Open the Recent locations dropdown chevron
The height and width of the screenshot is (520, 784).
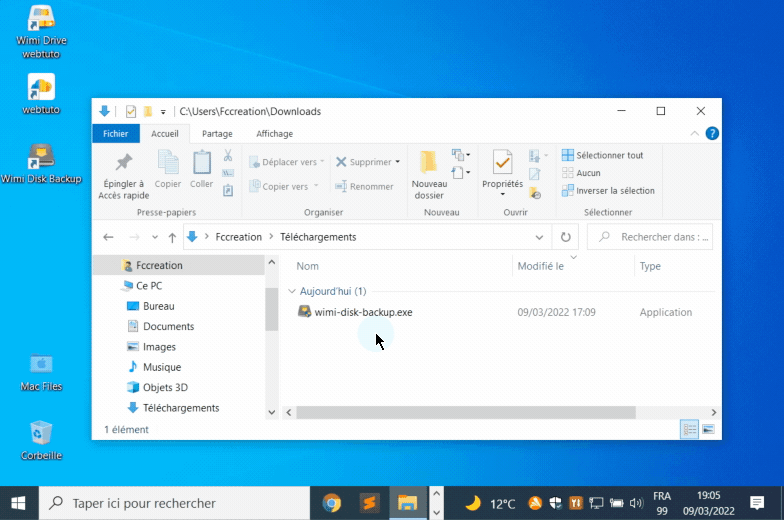pos(155,237)
